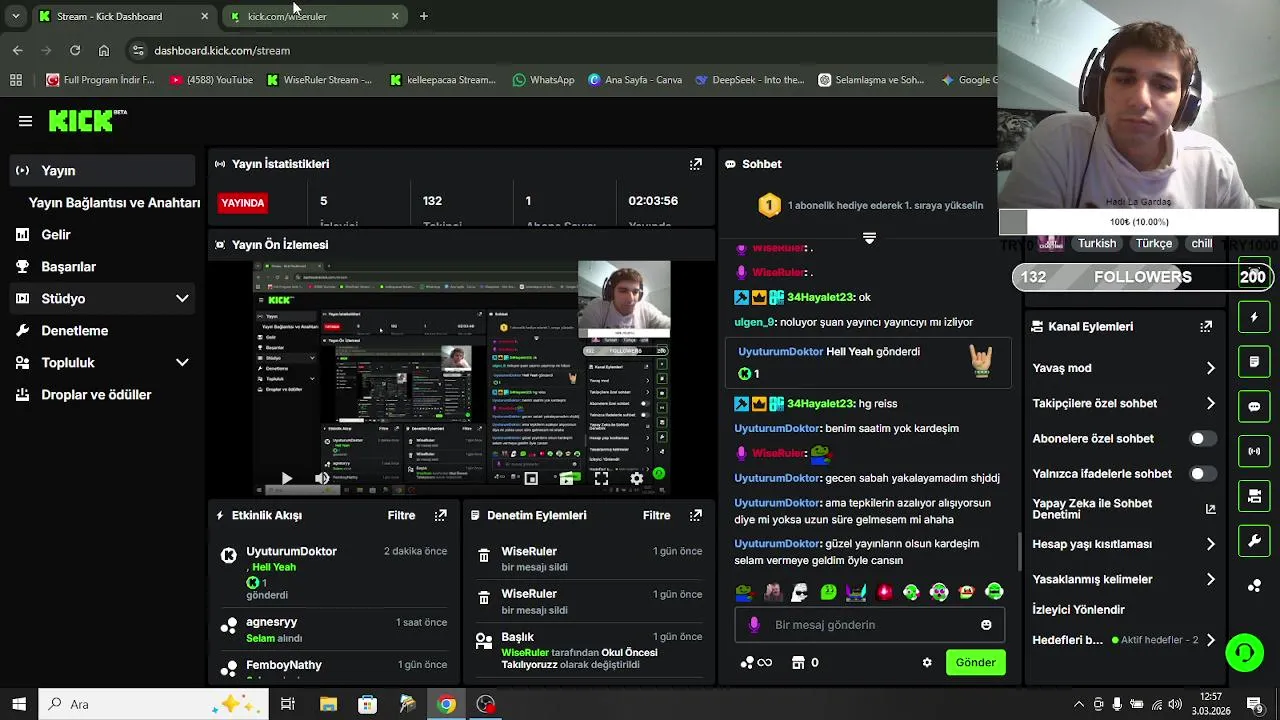1280x720 pixels.
Task: Collapse the gift leaderboard arrow in chat
Action: click(869, 238)
